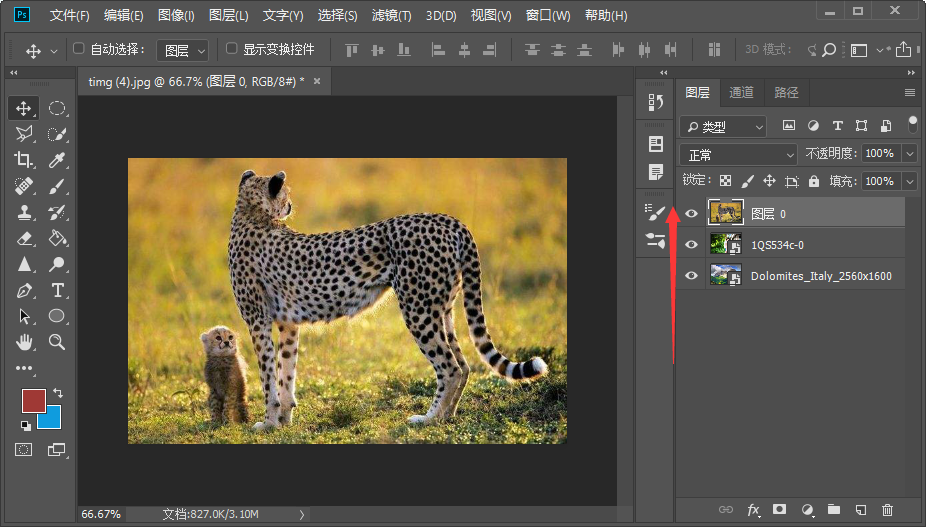Click the blue background color swatch
926x527 pixels.
(53, 419)
